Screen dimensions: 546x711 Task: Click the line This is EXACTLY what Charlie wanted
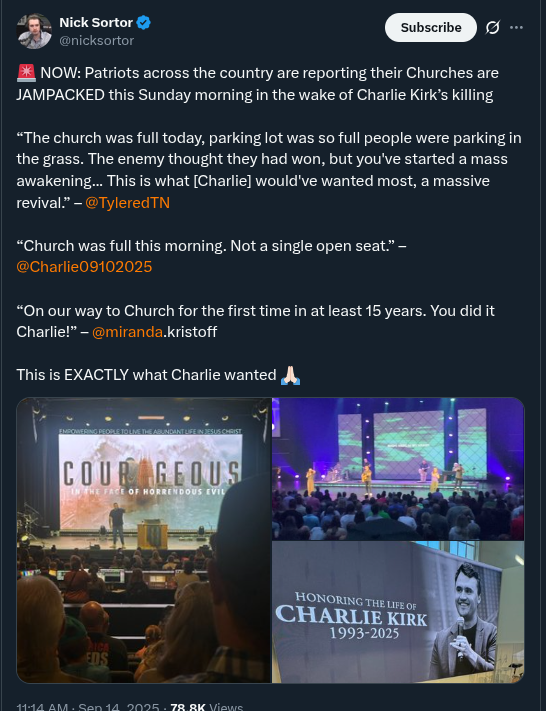(x=146, y=375)
